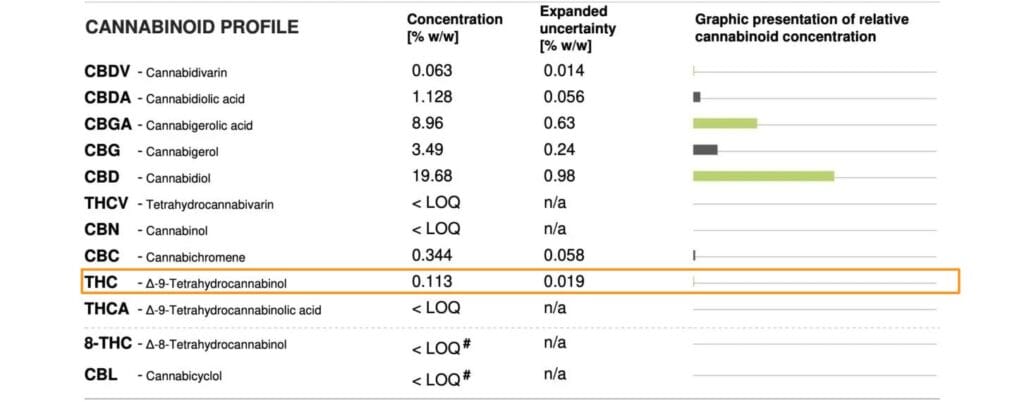Click the CBC uncertainty value 0.058
The width and height of the screenshot is (1024, 402).
(564, 255)
